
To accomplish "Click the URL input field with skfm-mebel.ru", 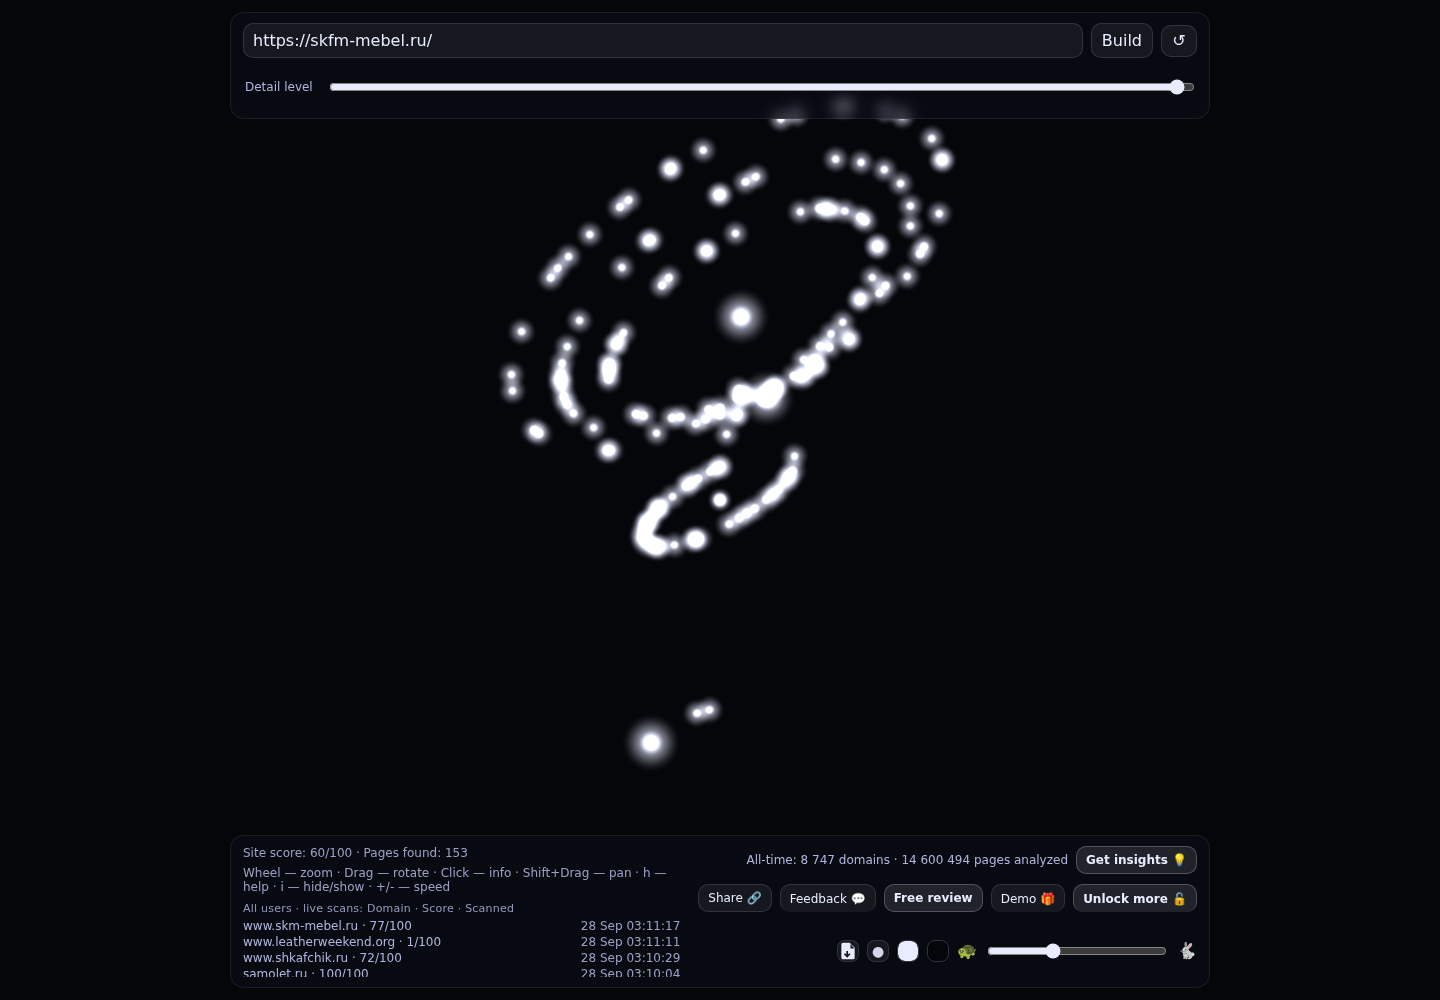I will [662, 40].
